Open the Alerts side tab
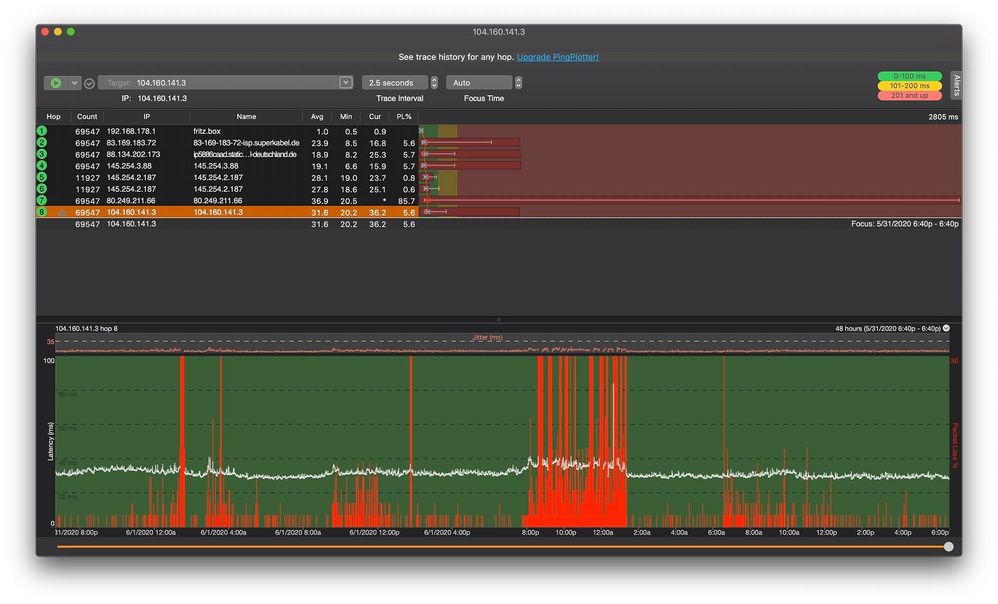Viewport: 998px width, 604px height. (x=955, y=84)
